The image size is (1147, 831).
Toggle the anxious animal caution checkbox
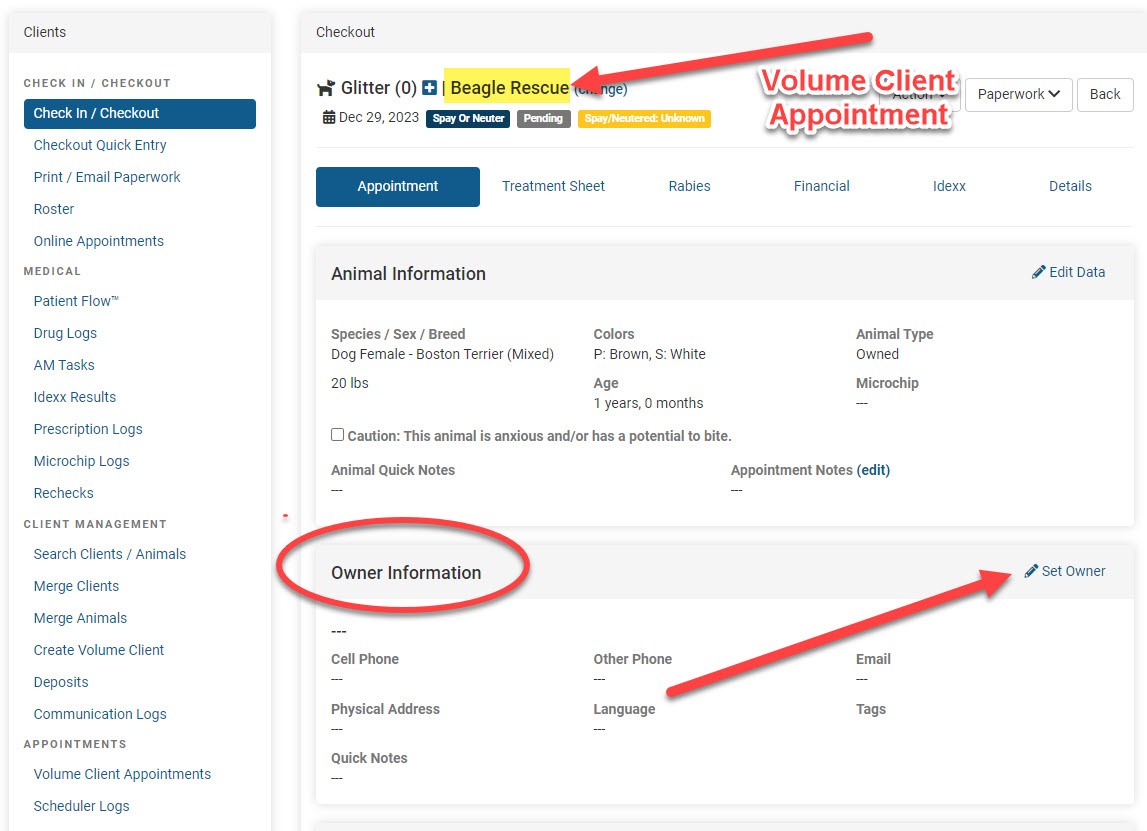(338, 435)
